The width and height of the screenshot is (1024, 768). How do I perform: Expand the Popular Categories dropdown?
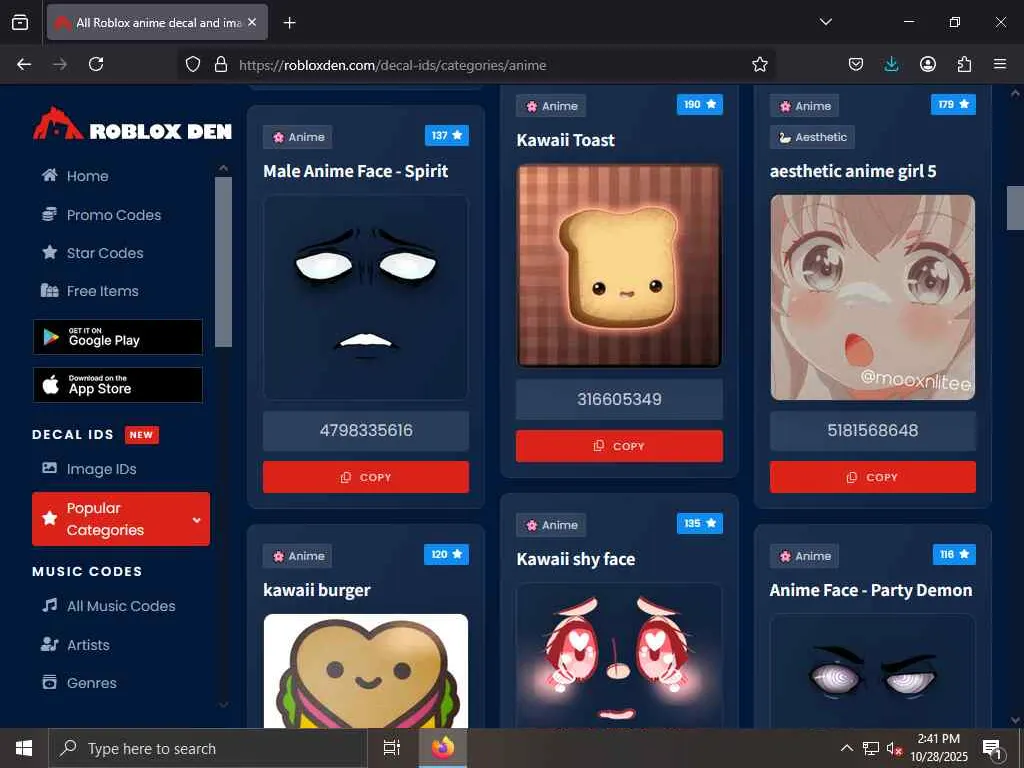(121, 519)
